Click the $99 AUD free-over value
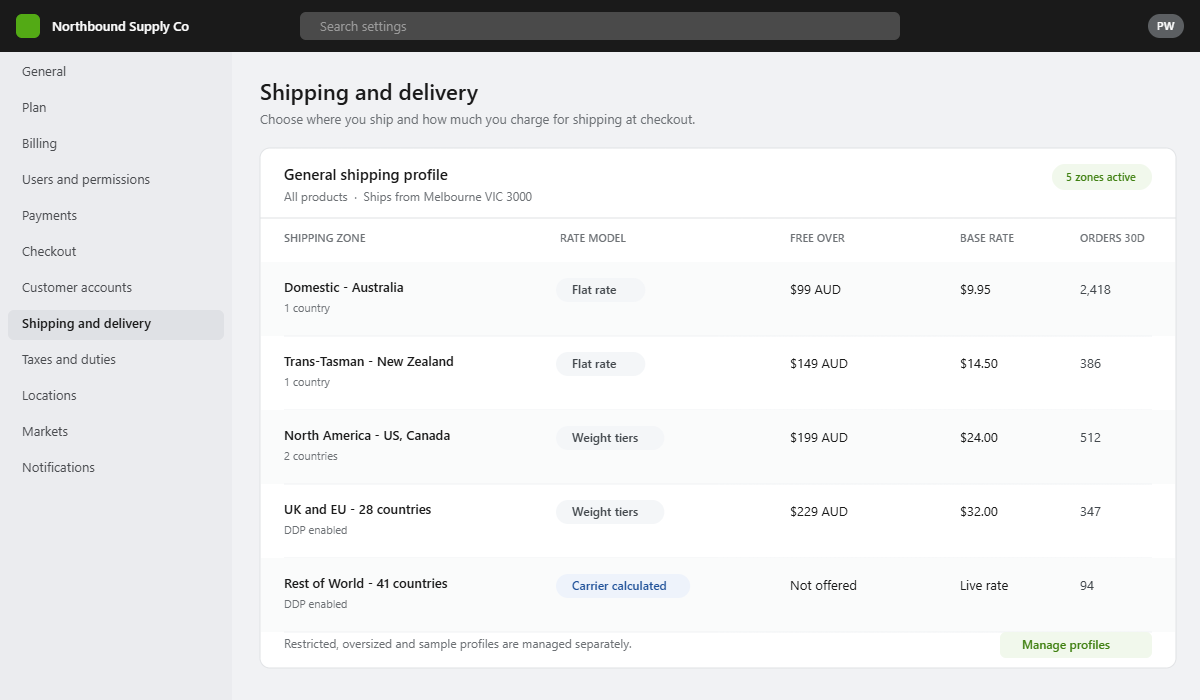1200x700 pixels. click(x=815, y=290)
